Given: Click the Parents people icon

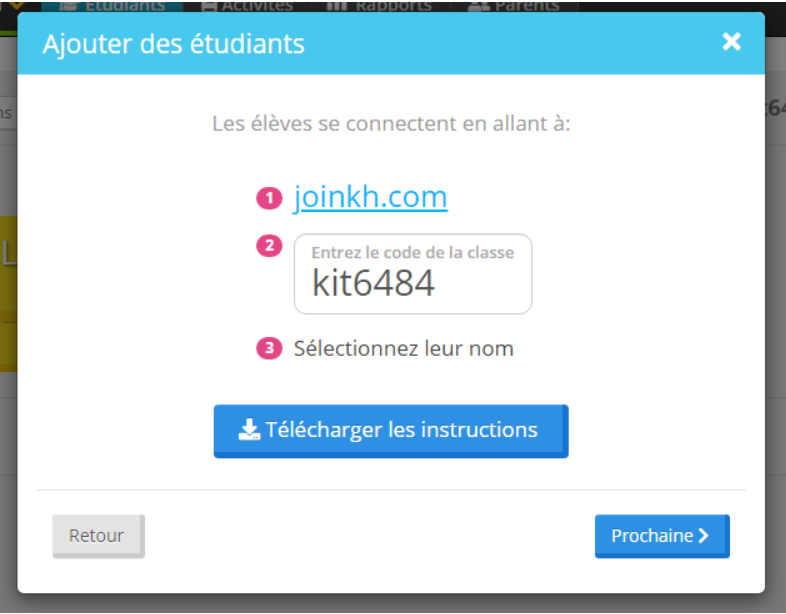Looking at the screenshot, I should [478, 6].
